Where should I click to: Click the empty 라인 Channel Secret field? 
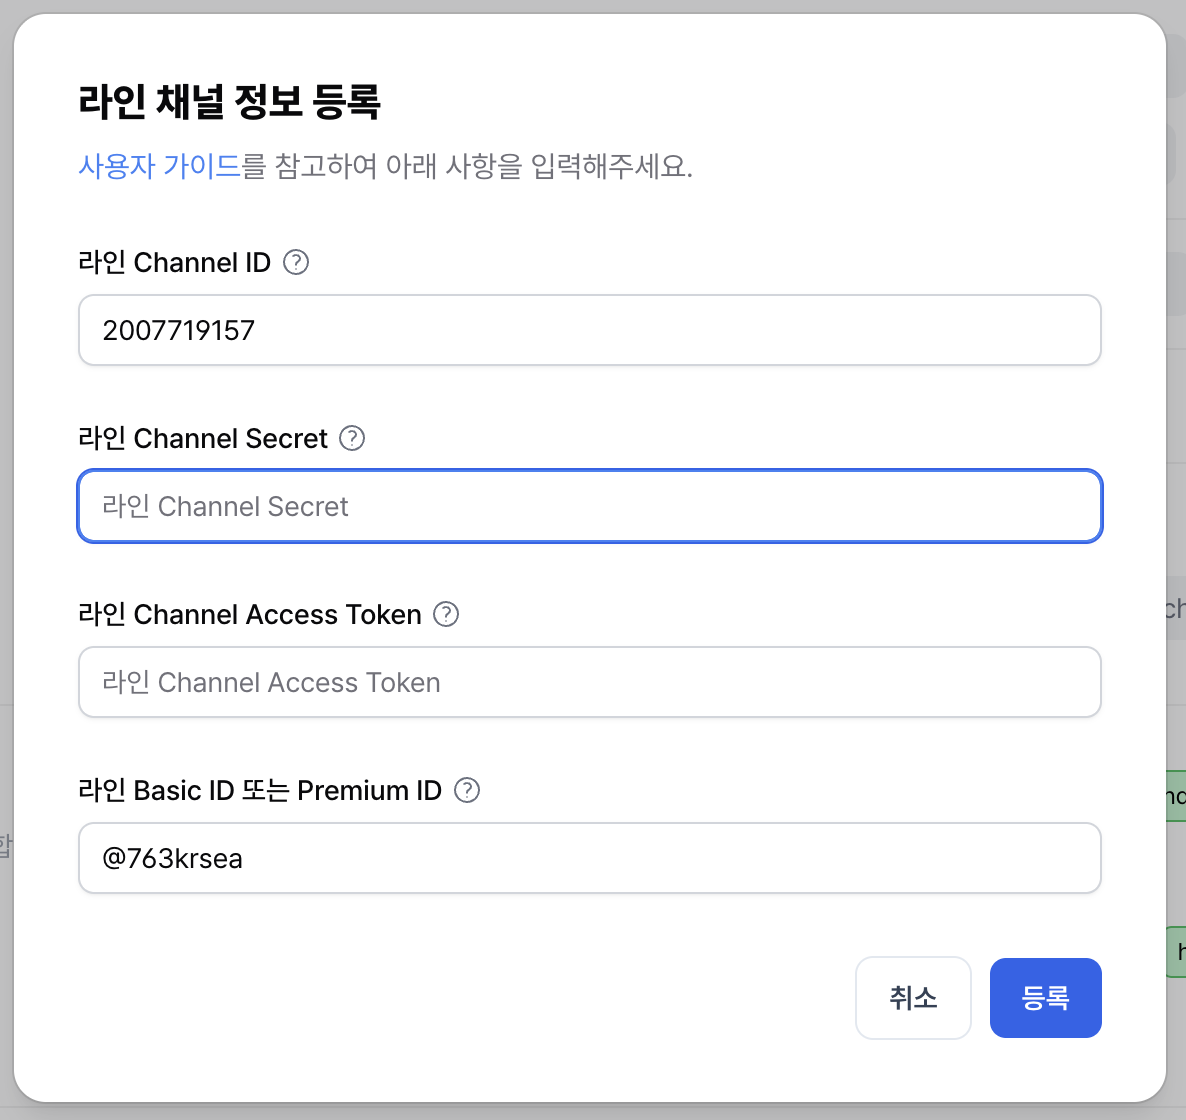point(588,506)
